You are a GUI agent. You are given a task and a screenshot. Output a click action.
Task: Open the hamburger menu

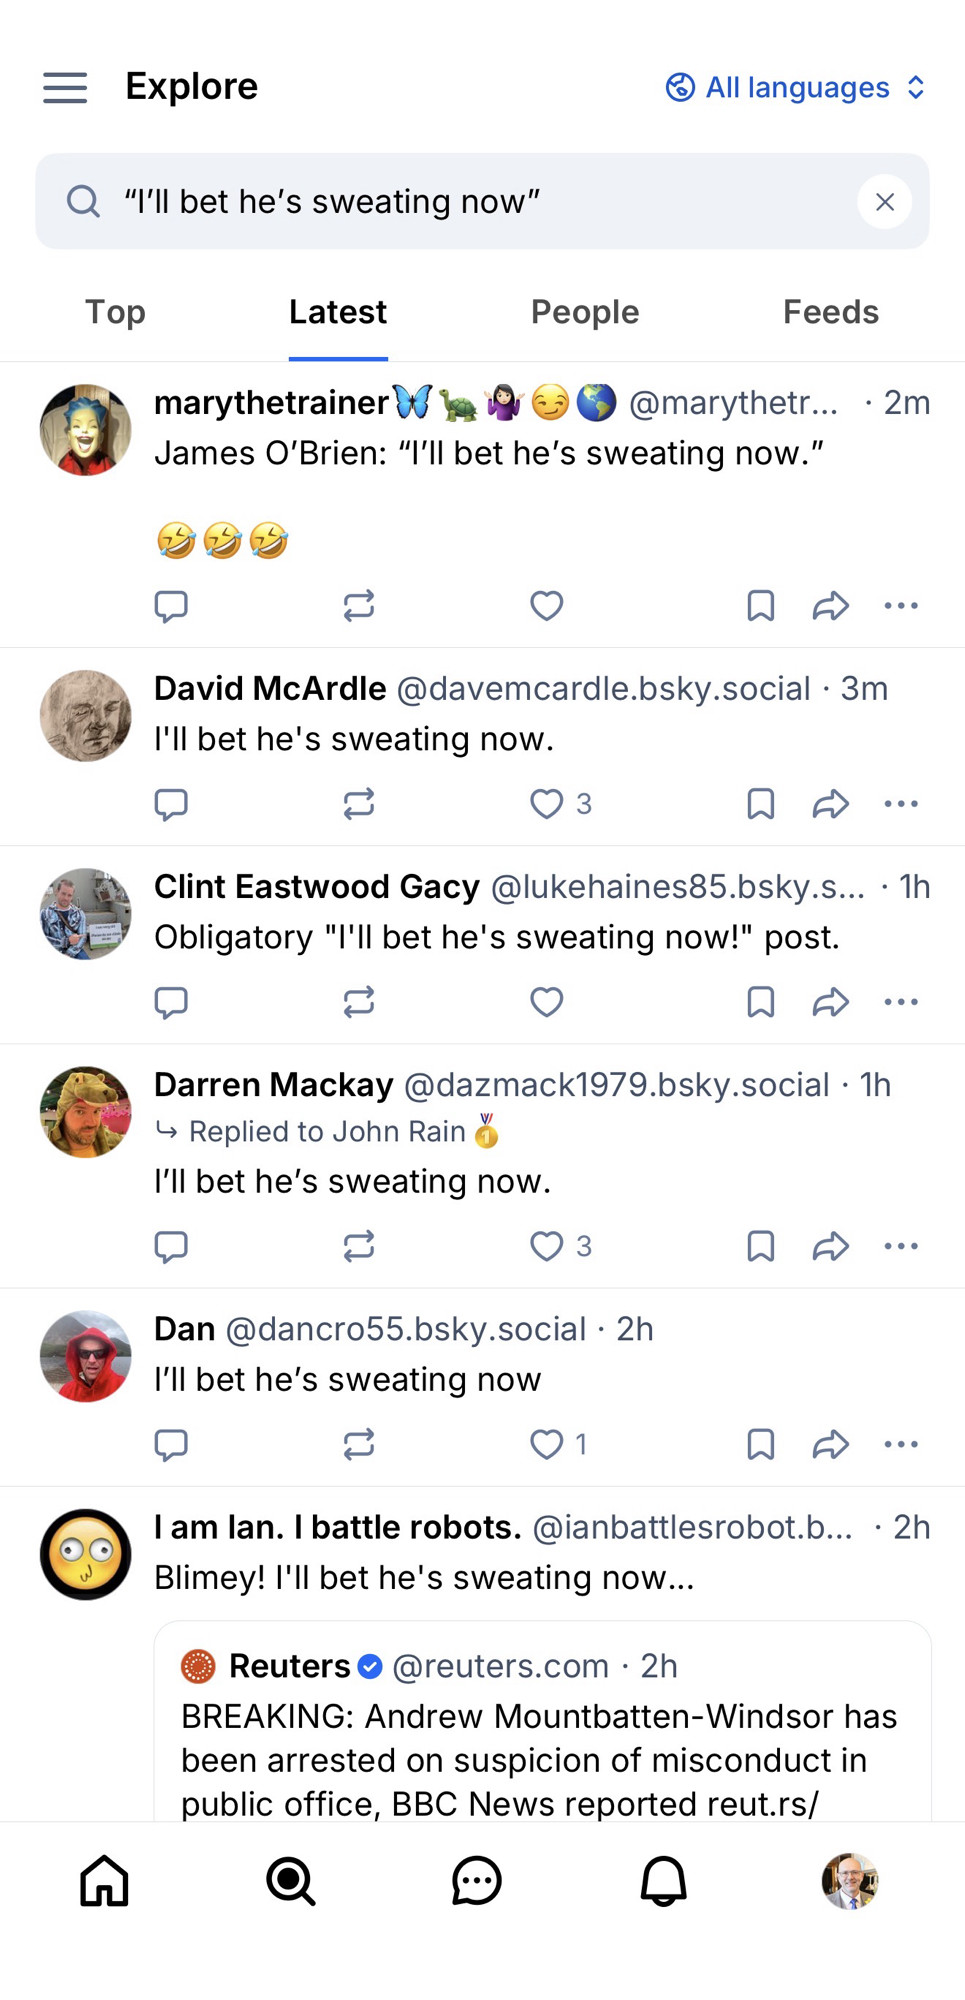click(65, 88)
